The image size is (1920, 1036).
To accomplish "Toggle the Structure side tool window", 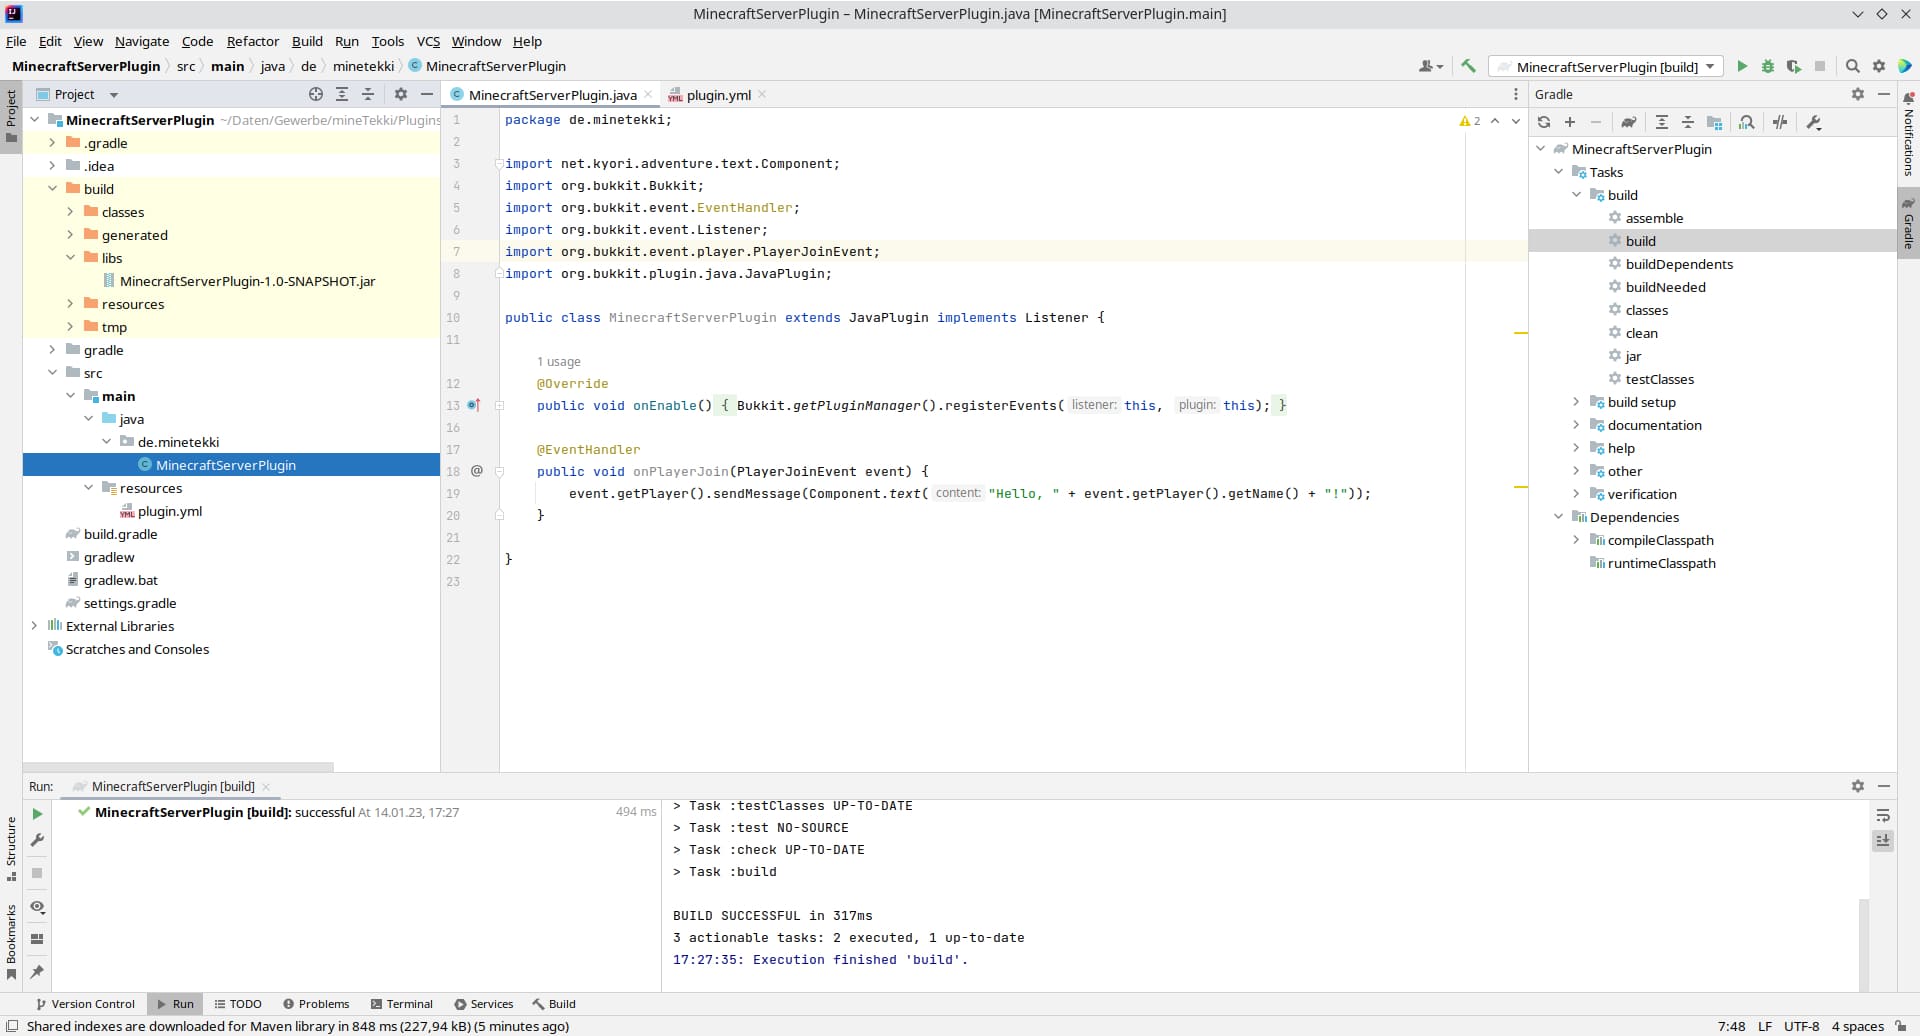I will (x=11, y=849).
